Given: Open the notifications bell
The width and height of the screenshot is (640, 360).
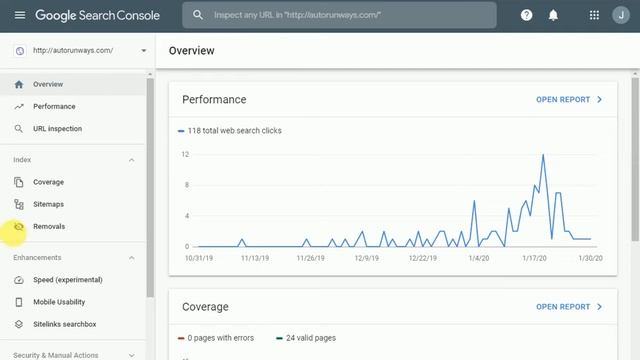Looking at the screenshot, I should [553, 15].
